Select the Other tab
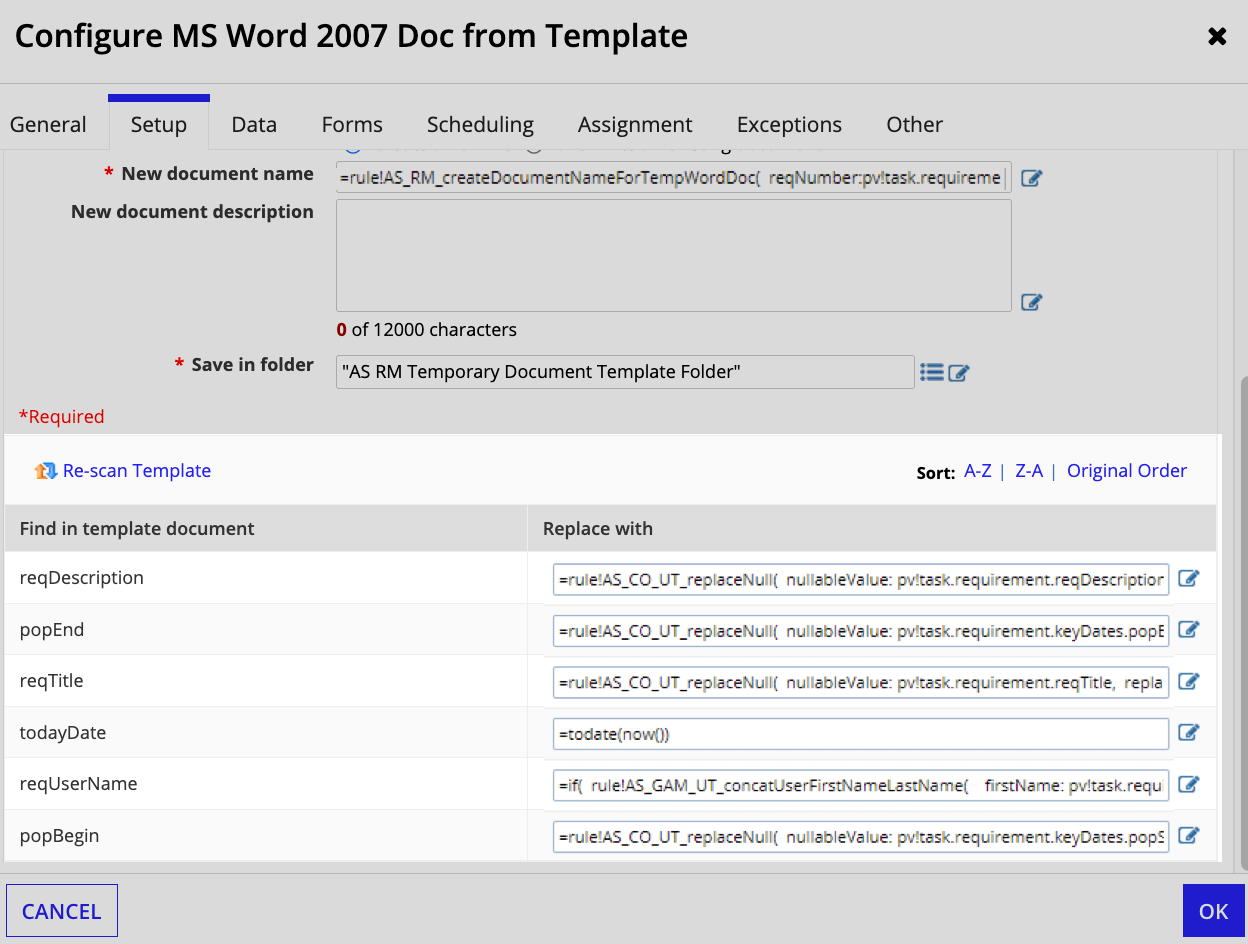This screenshot has width=1248, height=944. 914,125
